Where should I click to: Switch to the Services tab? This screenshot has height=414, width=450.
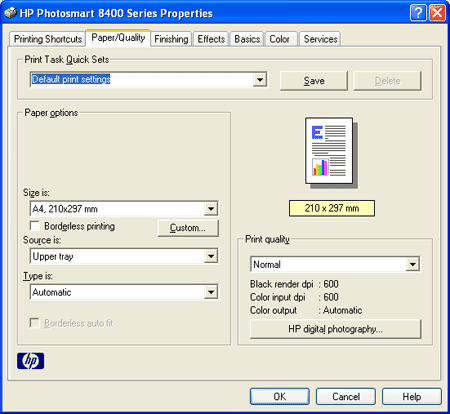(x=320, y=39)
